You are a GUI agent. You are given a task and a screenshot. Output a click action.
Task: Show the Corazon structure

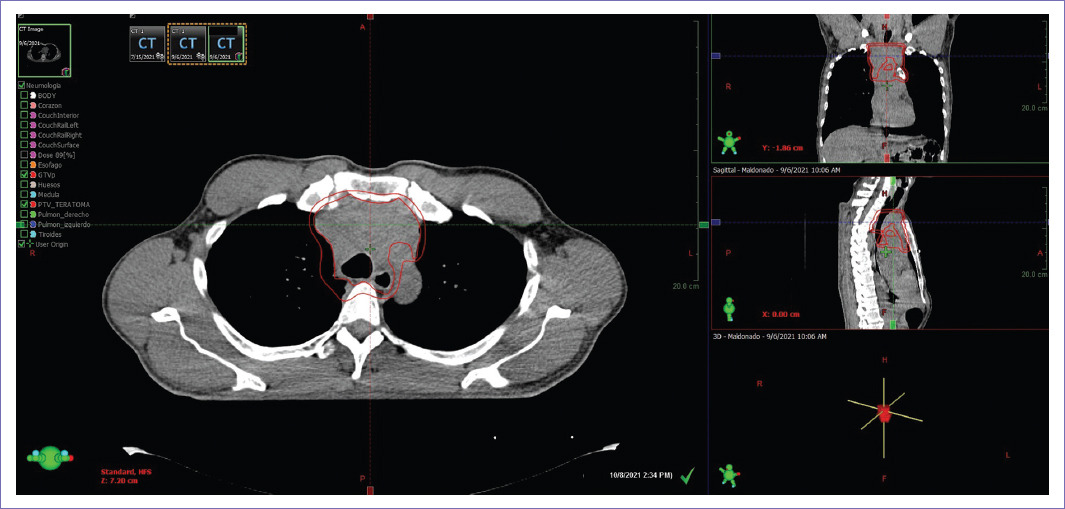[25, 105]
